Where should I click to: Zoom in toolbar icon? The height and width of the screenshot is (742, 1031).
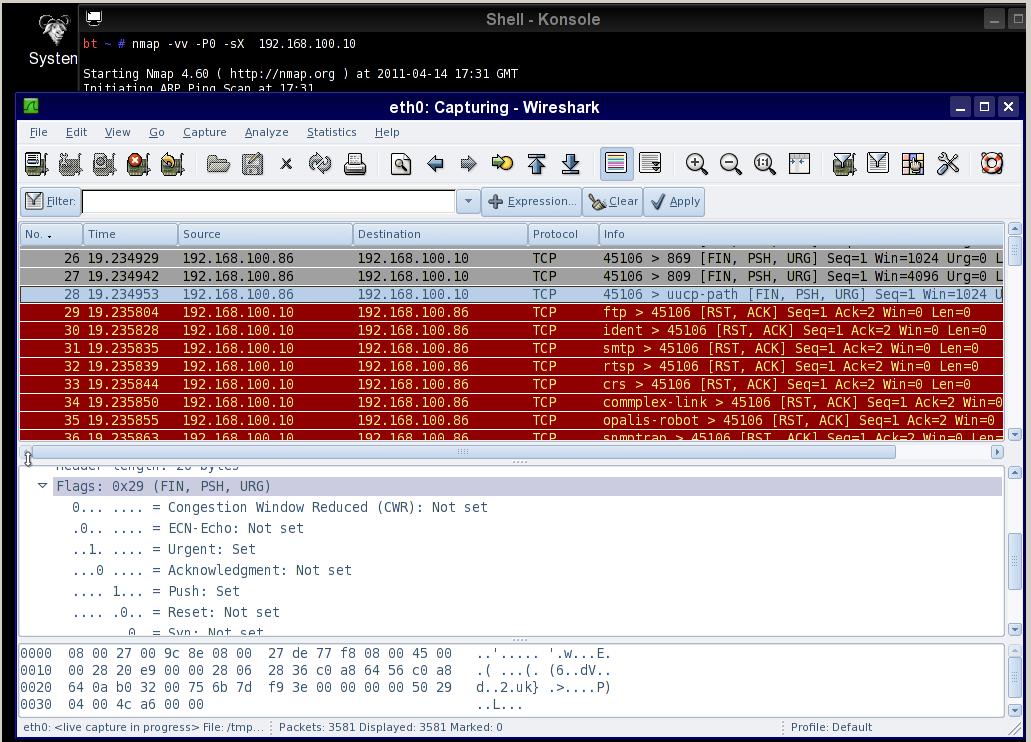click(696, 164)
